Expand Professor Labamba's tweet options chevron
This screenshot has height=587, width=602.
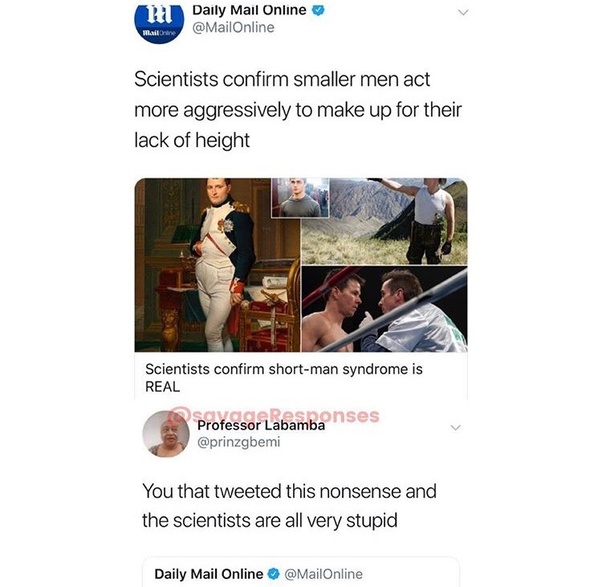click(x=455, y=427)
